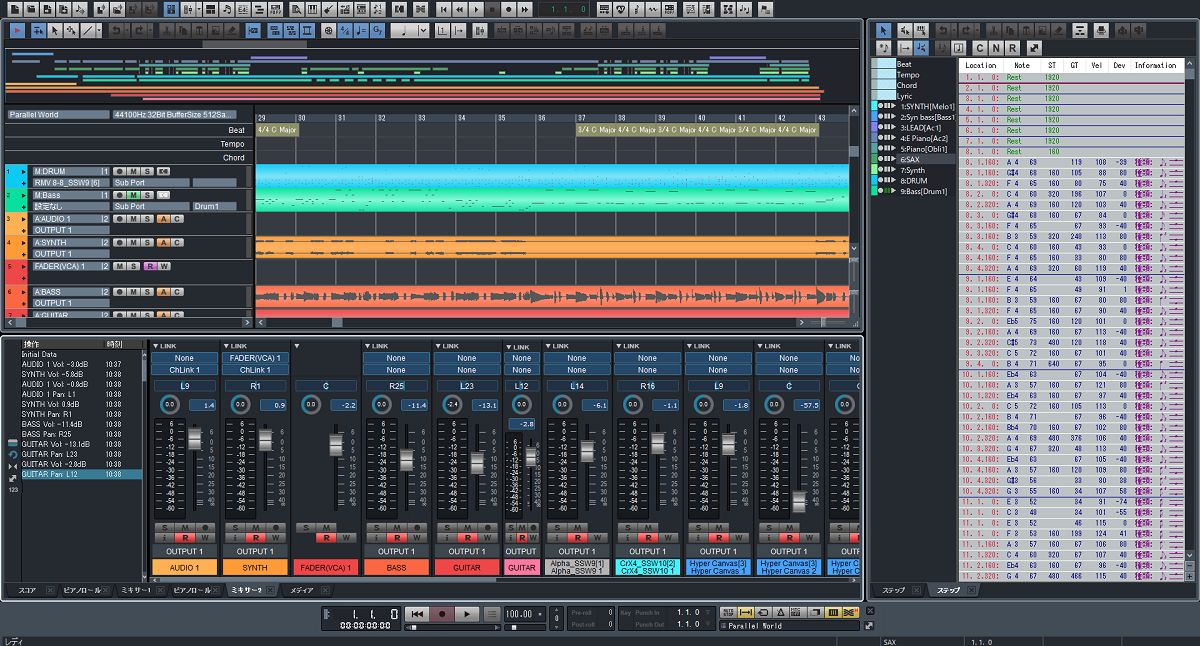
Task: Solo the red GUITAR mixer channel
Action: tap(447, 528)
